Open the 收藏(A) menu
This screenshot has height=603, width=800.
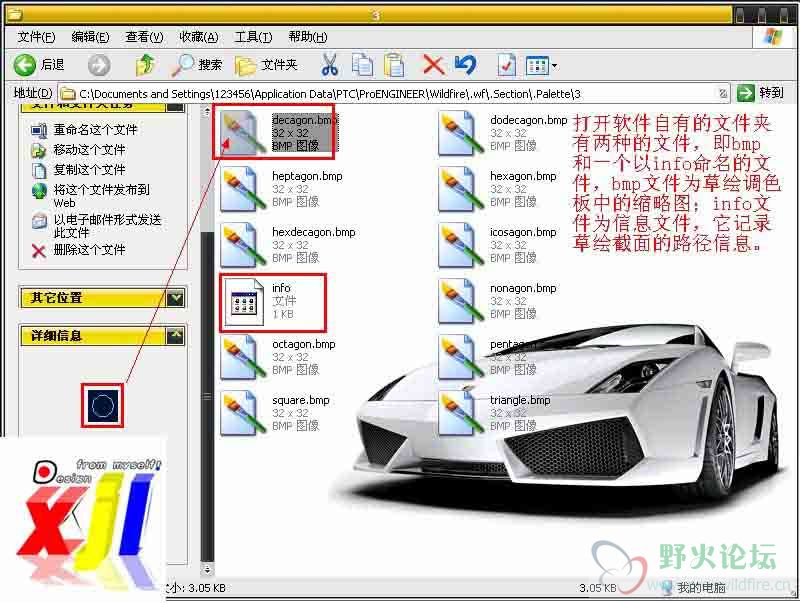click(198, 37)
